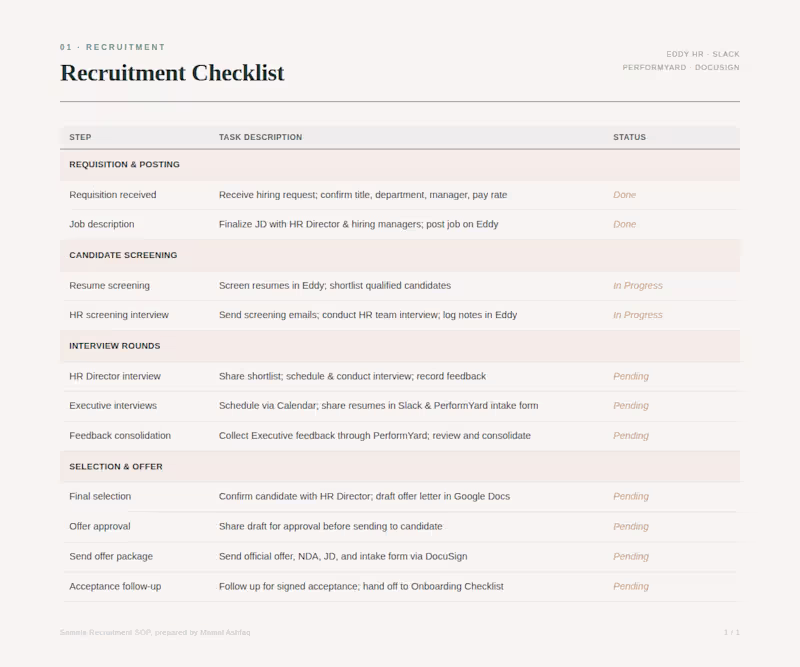
Task: Click the "Acceptance follow-up" step cell
Action: tap(115, 586)
